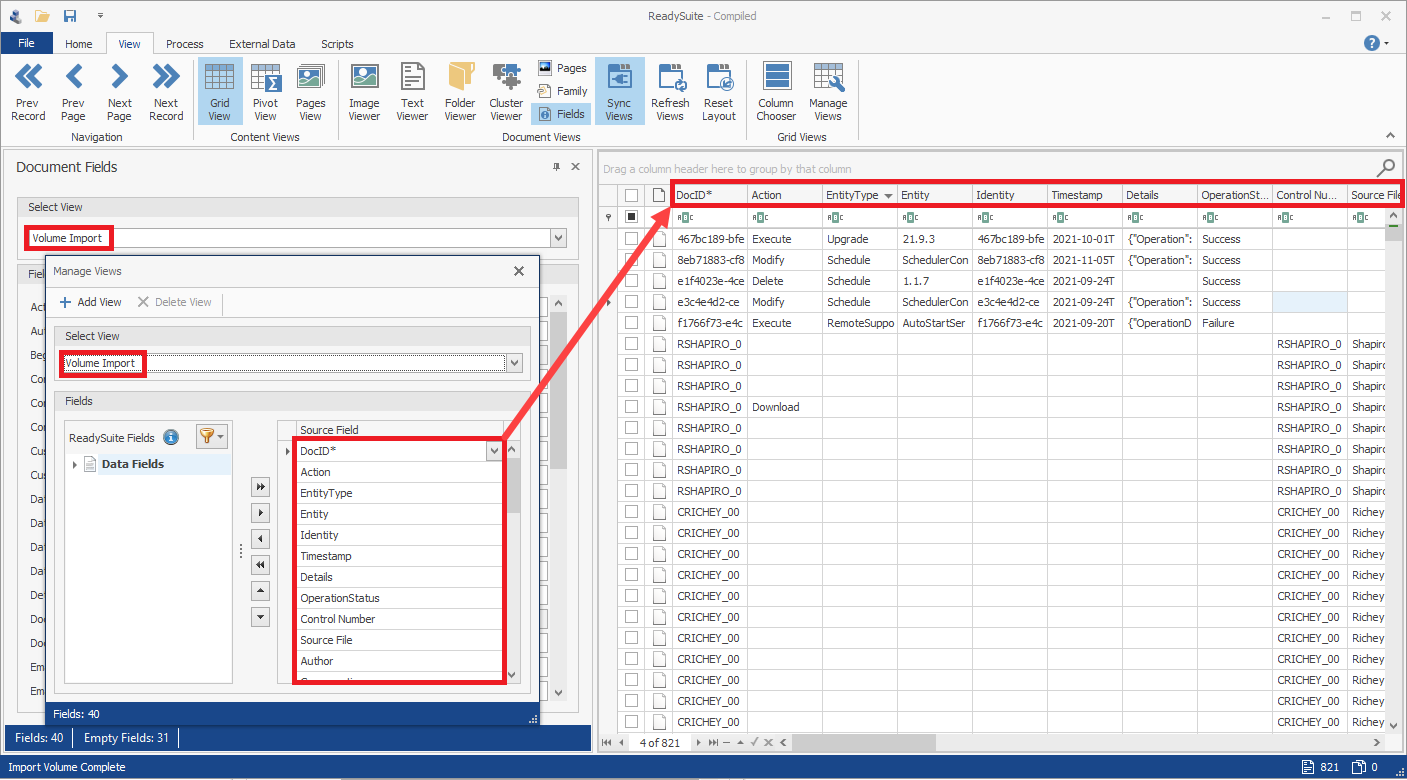Toggle the Fields document view
This screenshot has width=1407, height=780.
561,114
